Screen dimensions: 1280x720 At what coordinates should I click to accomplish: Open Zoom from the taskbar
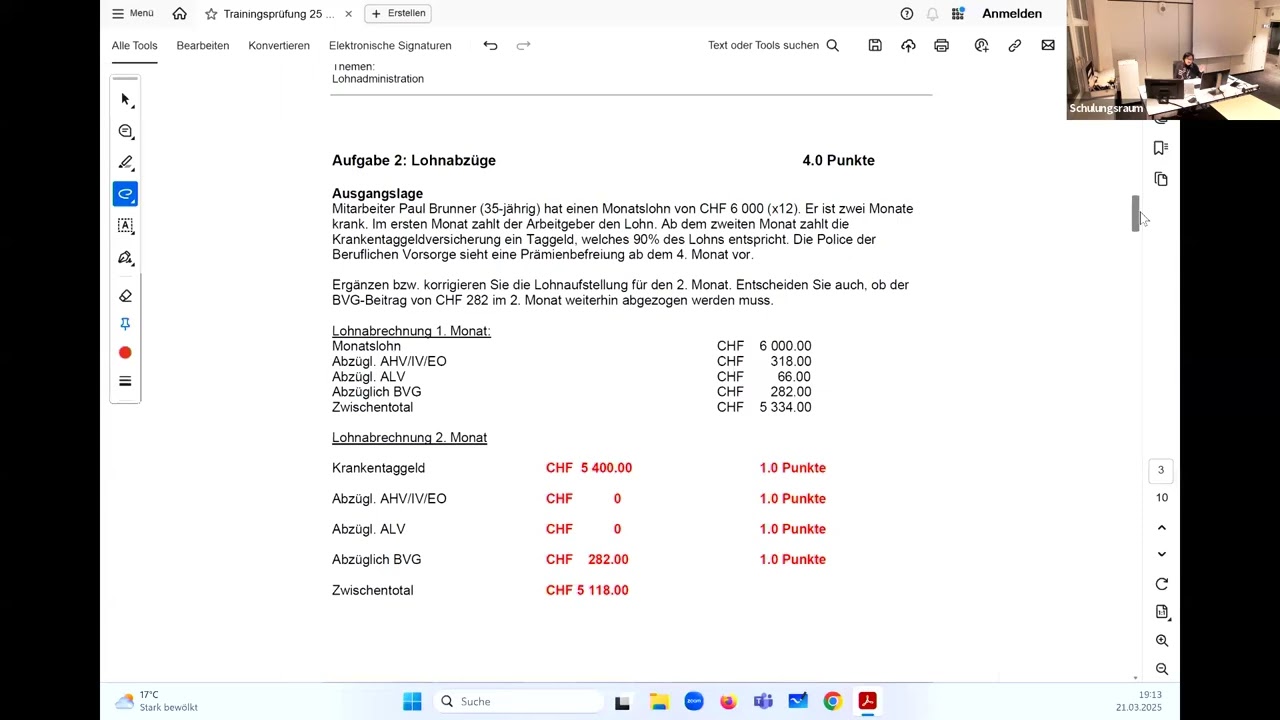[694, 701]
